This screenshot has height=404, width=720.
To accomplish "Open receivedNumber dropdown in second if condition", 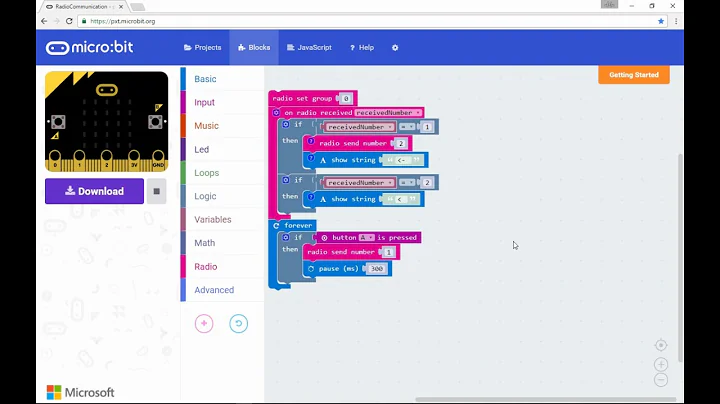I will [360, 183].
